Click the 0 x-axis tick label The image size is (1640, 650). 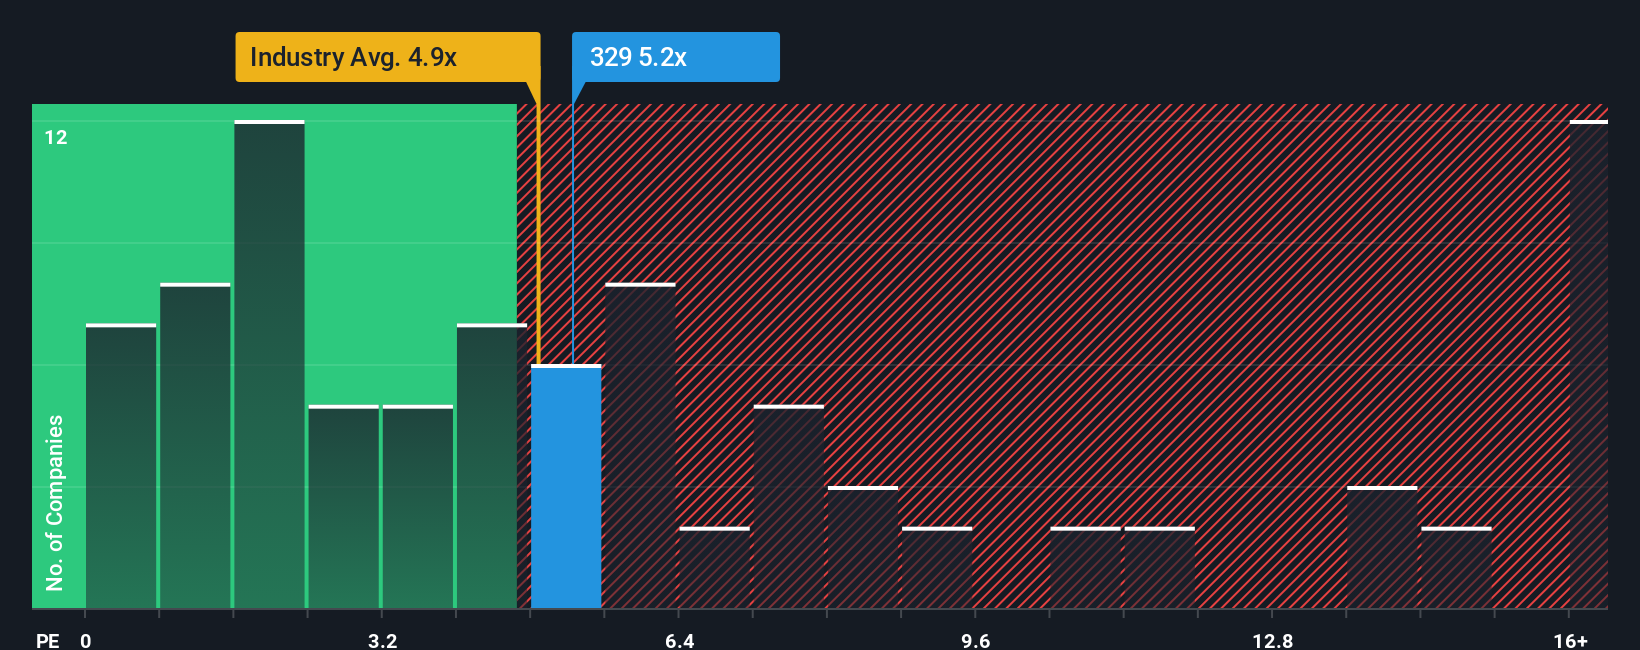86,640
